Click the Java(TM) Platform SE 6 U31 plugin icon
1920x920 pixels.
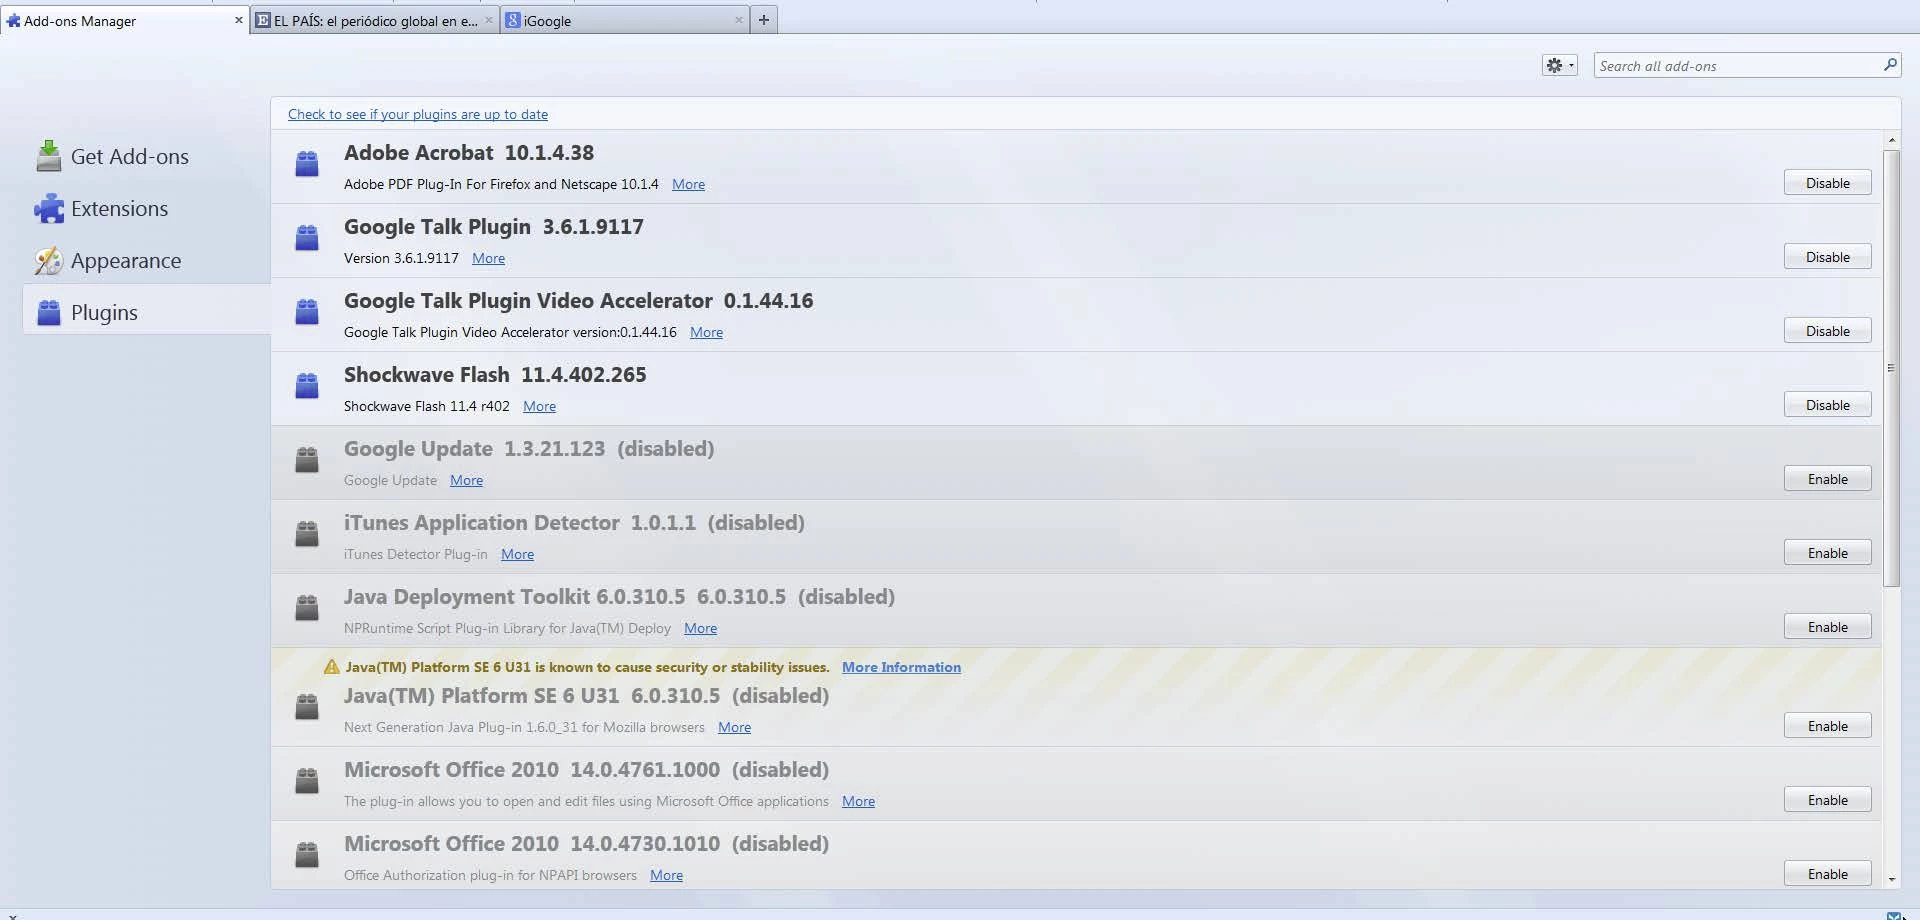click(307, 706)
